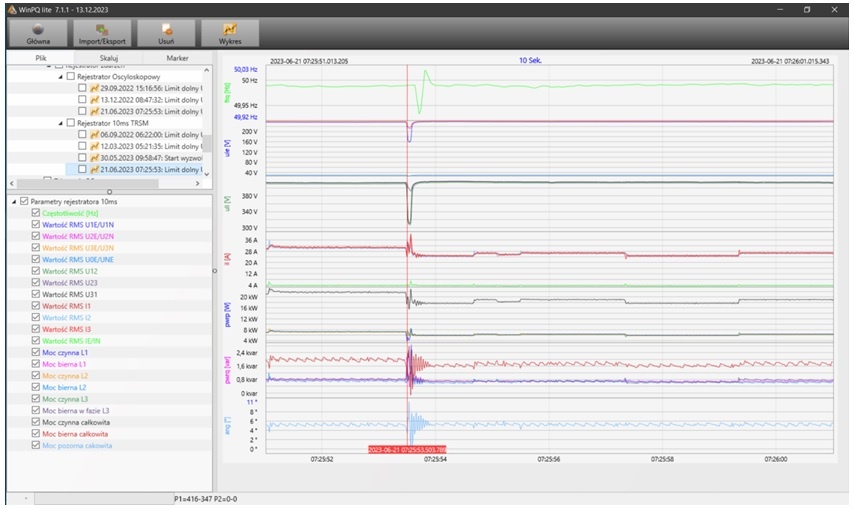Collapse the Rejestrator Oscyloskopowy tree node

tap(60, 77)
